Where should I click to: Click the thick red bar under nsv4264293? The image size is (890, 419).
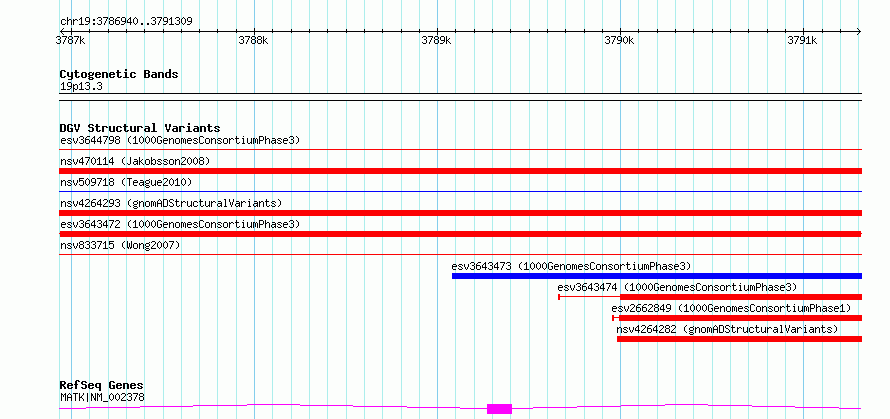pos(460,213)
